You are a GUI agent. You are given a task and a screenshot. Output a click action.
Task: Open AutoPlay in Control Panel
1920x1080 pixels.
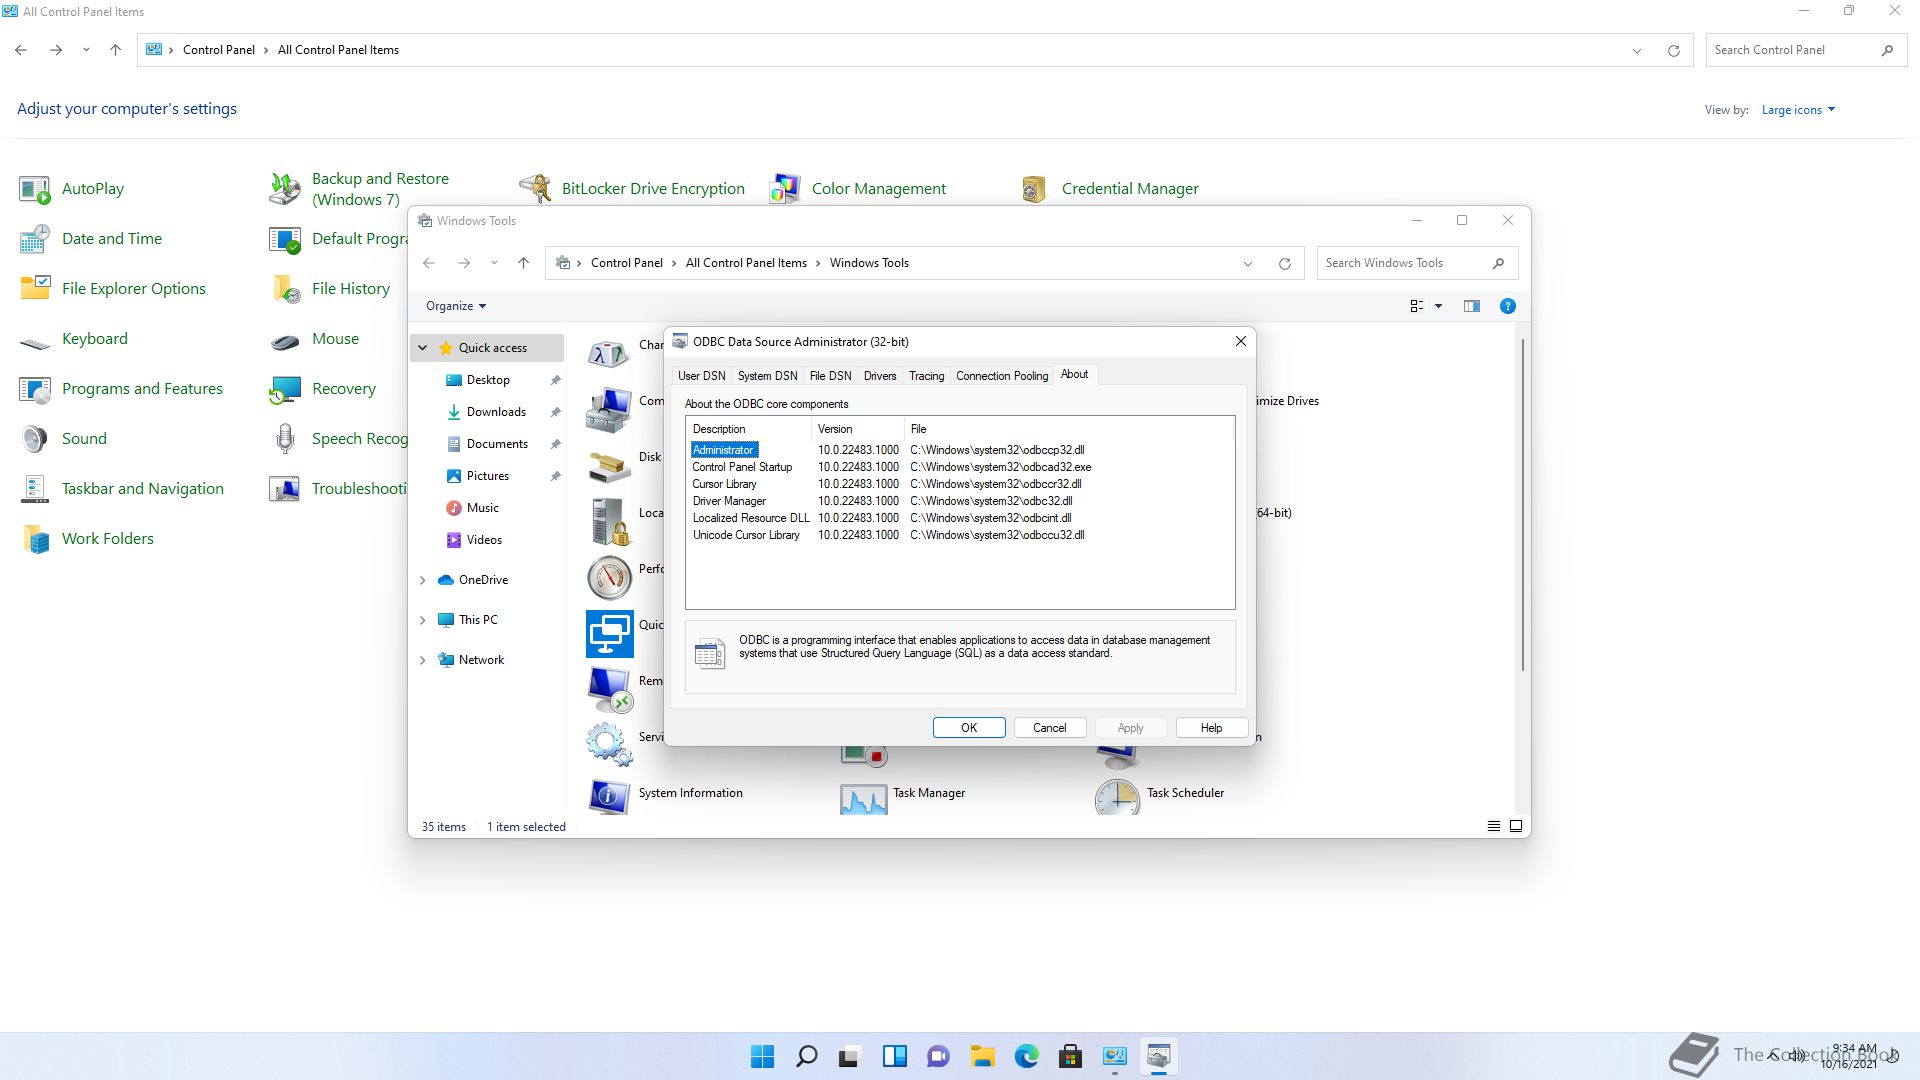pos(35,189)
